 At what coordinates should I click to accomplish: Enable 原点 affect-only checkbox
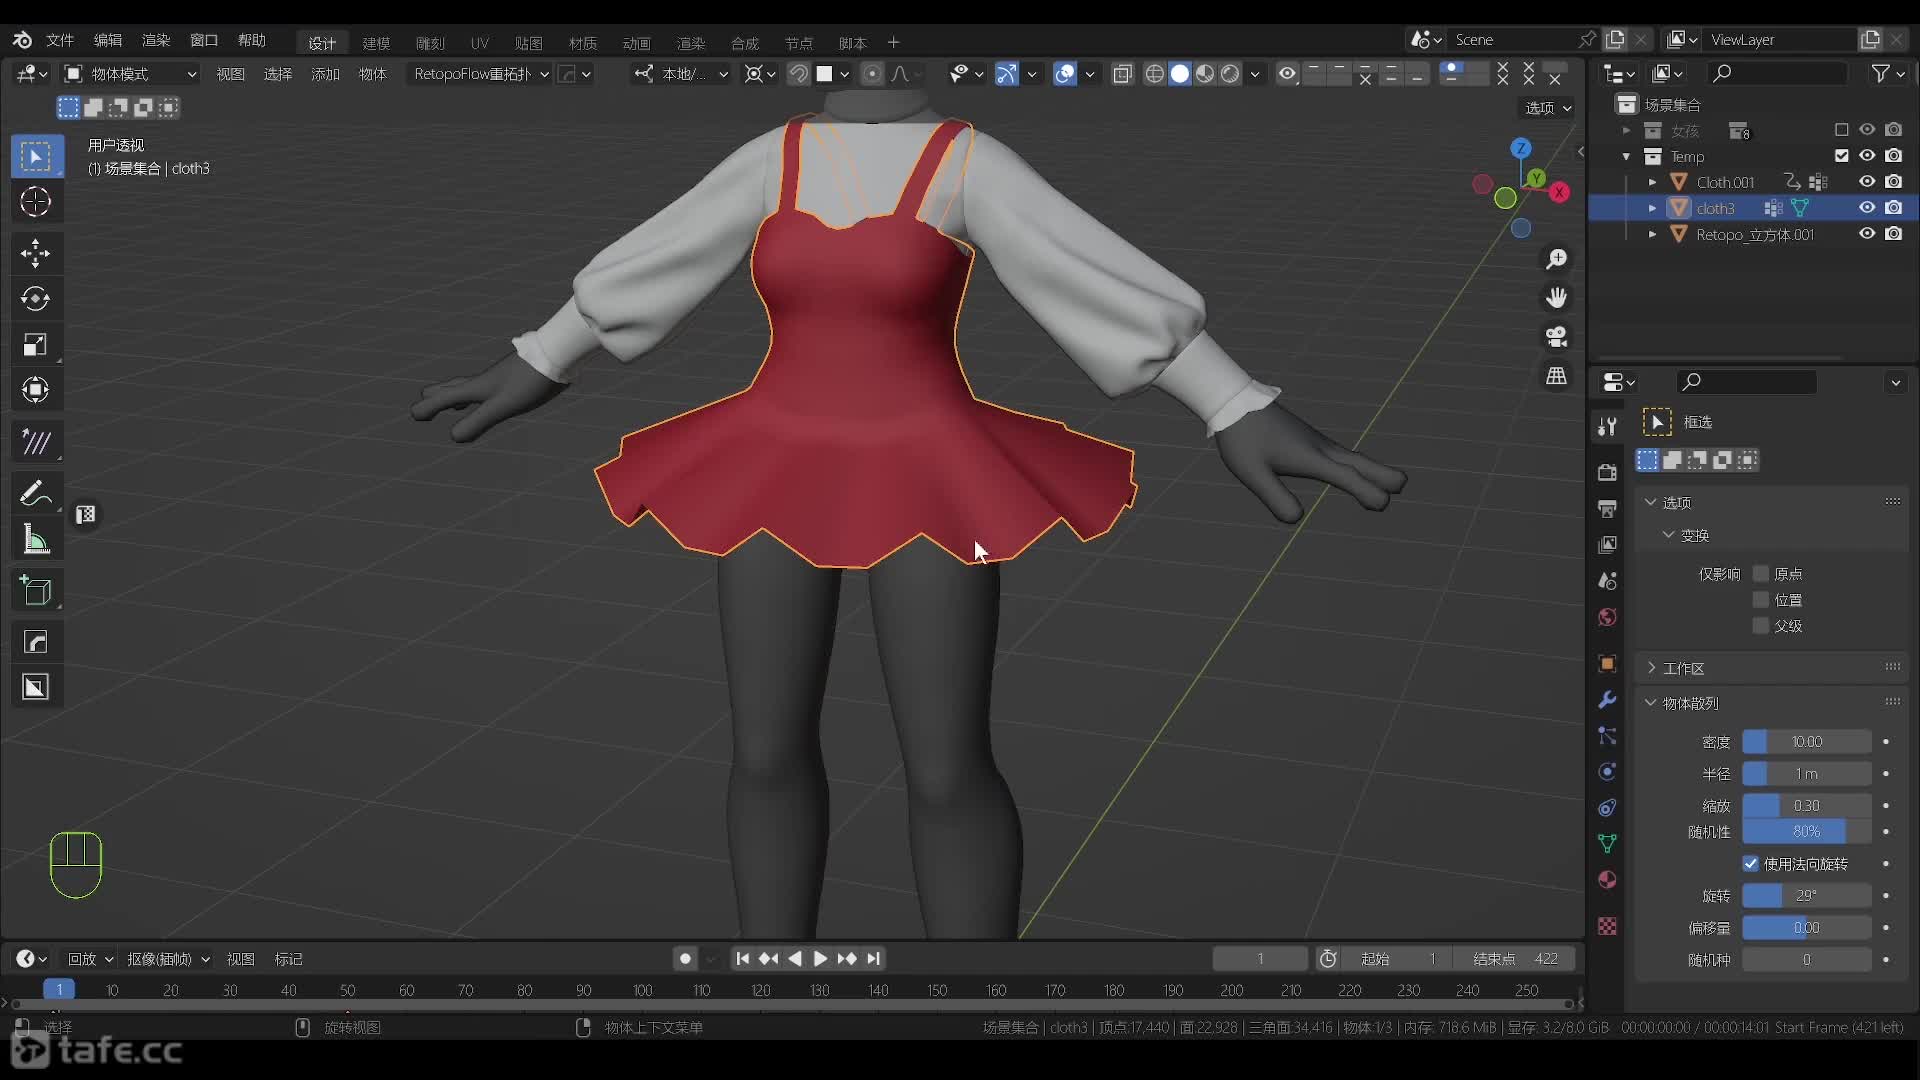[x=1761, y=574]
